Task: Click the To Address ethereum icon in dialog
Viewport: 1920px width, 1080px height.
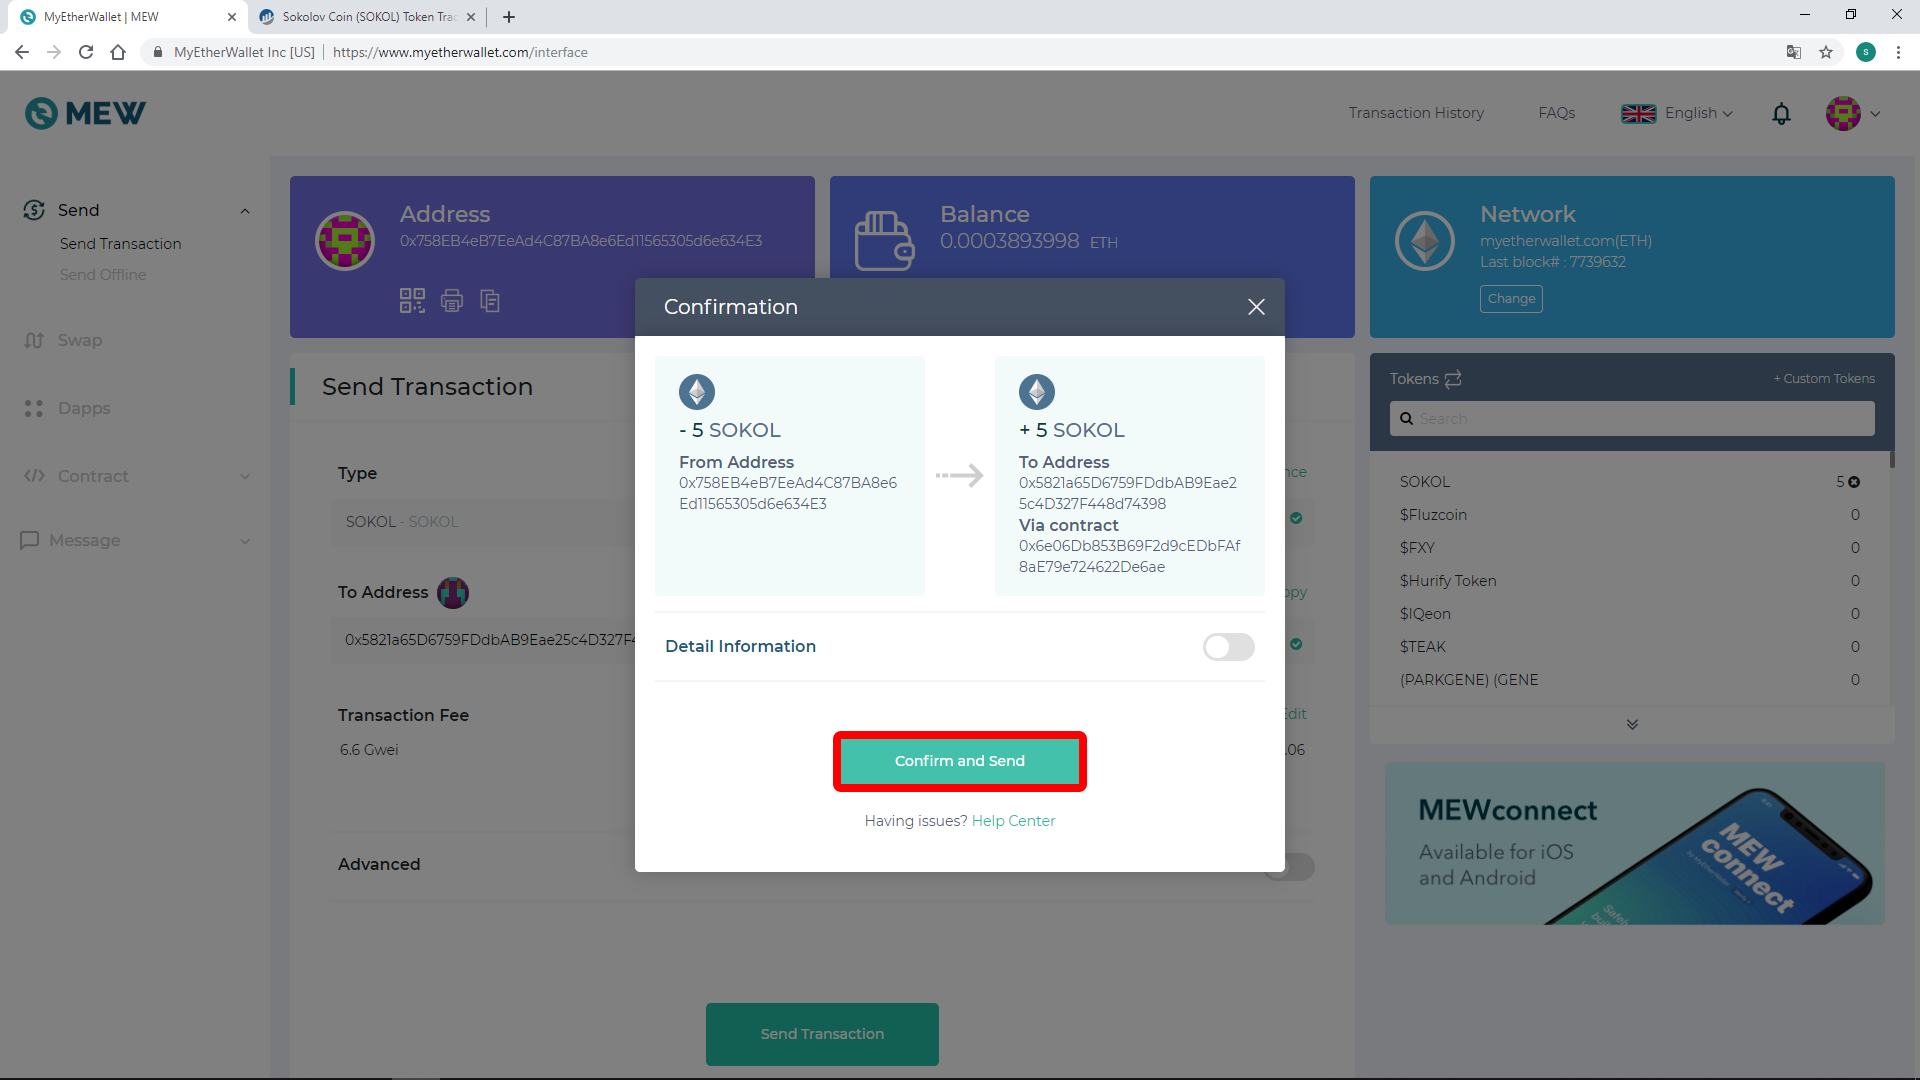Action: pos(1037,392)
